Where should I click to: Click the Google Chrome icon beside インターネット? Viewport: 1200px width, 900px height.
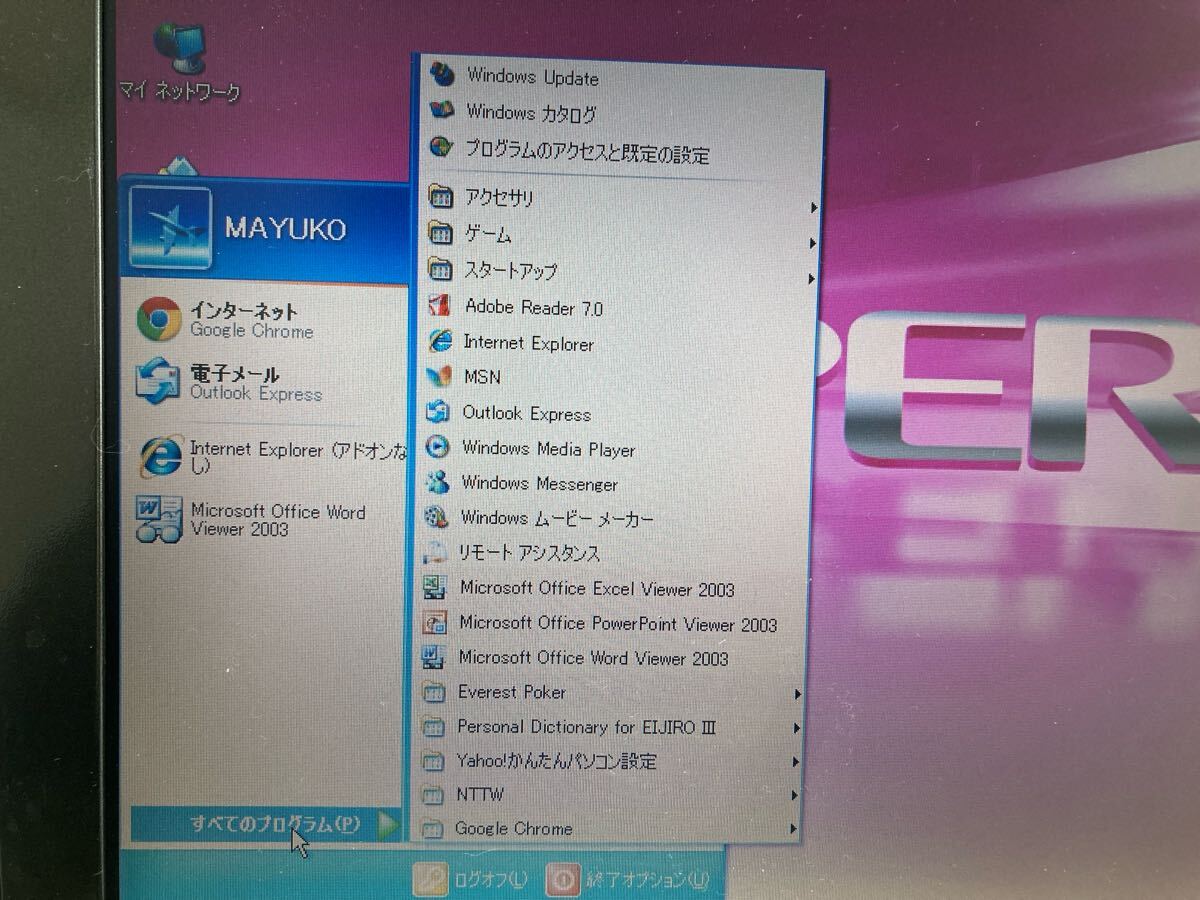pos(159,319)
